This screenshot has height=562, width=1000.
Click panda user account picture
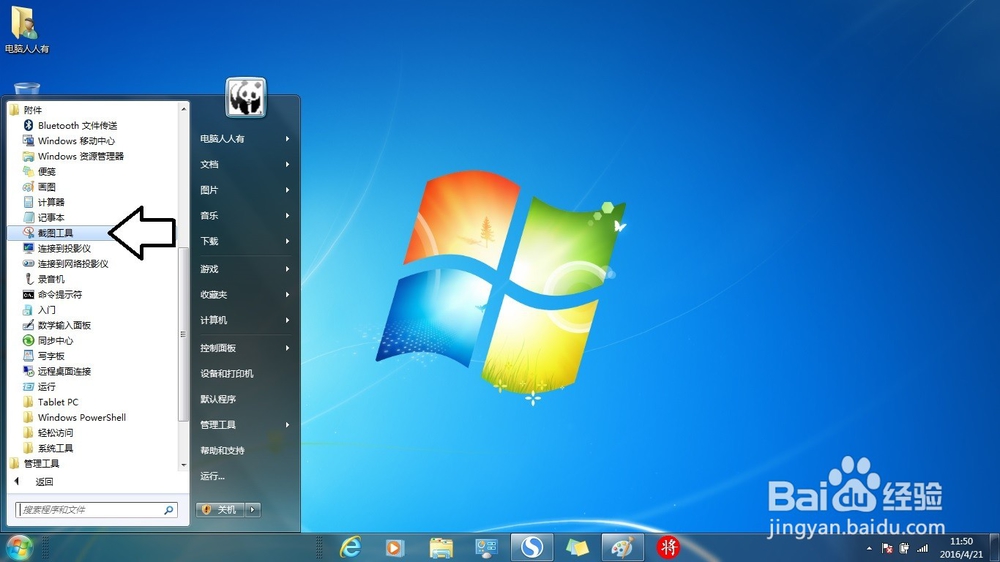pos(246,97)
